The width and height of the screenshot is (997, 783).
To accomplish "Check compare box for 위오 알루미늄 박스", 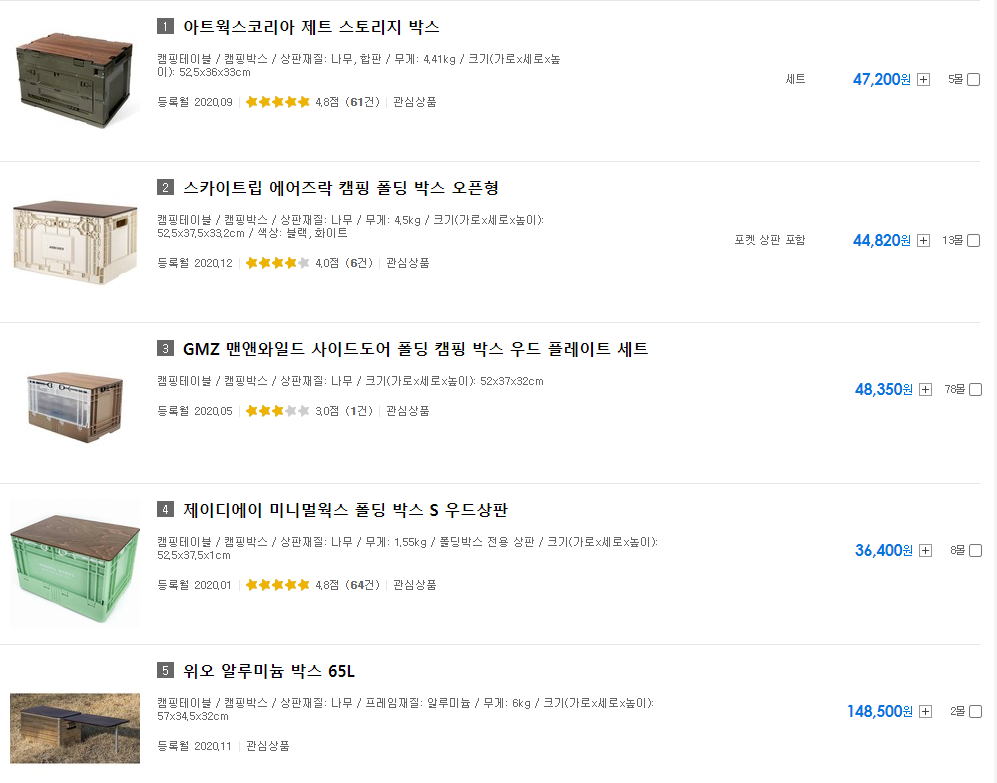I will click(x=975, y=711).
